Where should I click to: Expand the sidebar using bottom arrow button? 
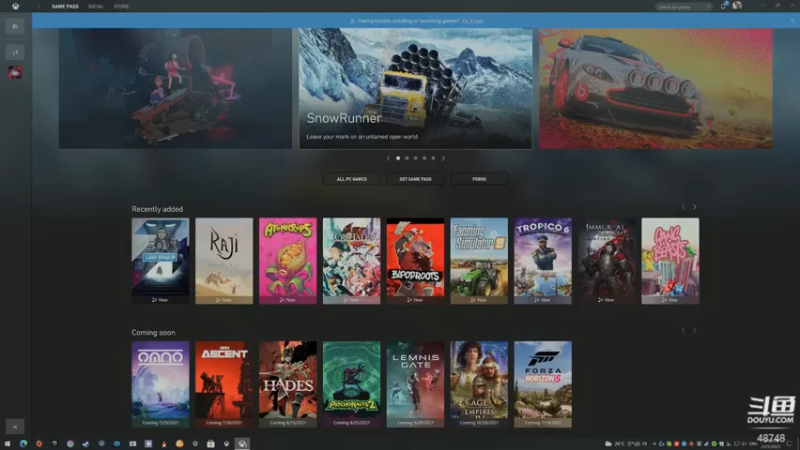coord(15,427)
